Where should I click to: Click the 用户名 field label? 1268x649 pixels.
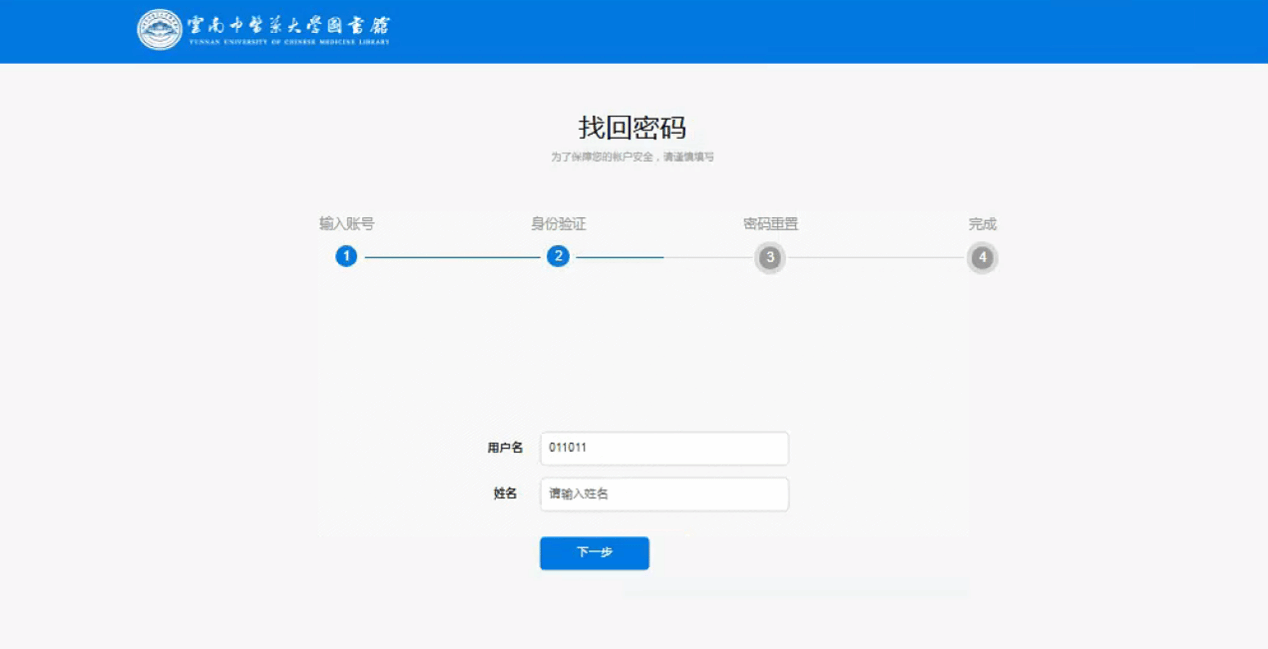coord(505,448)
